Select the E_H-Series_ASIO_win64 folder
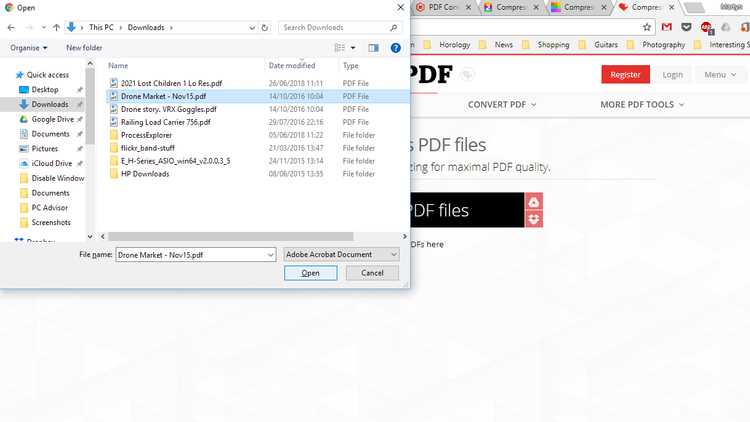 click(175, 161)
